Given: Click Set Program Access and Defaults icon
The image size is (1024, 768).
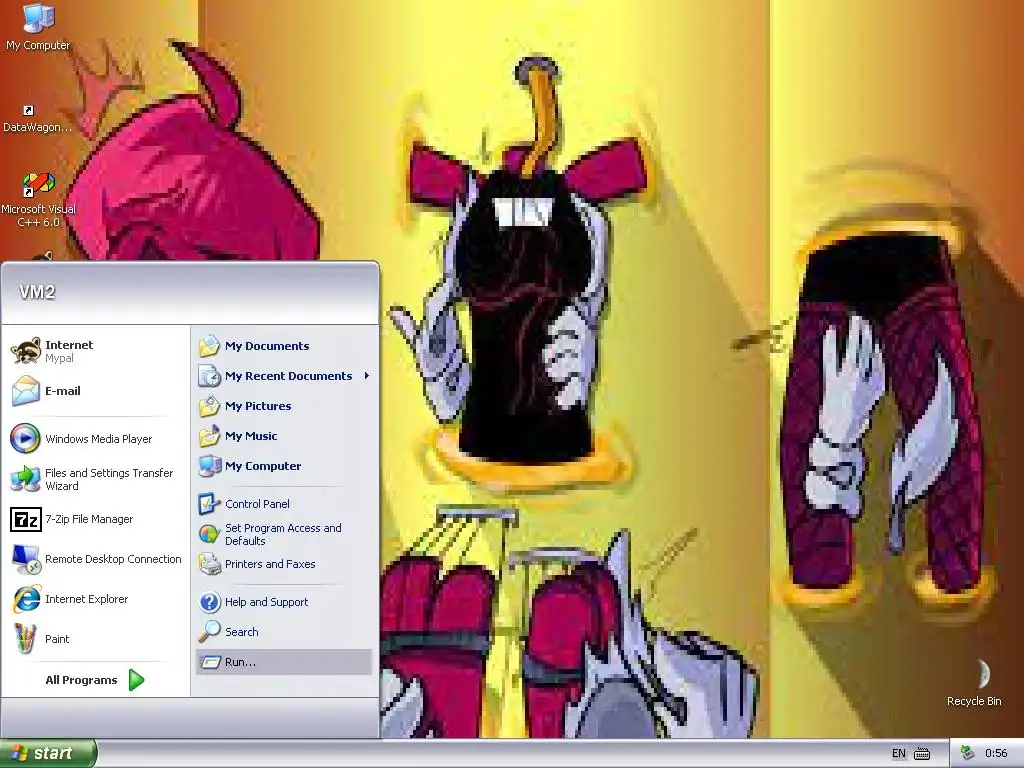Looking at the screenshot, I should 209,534.
